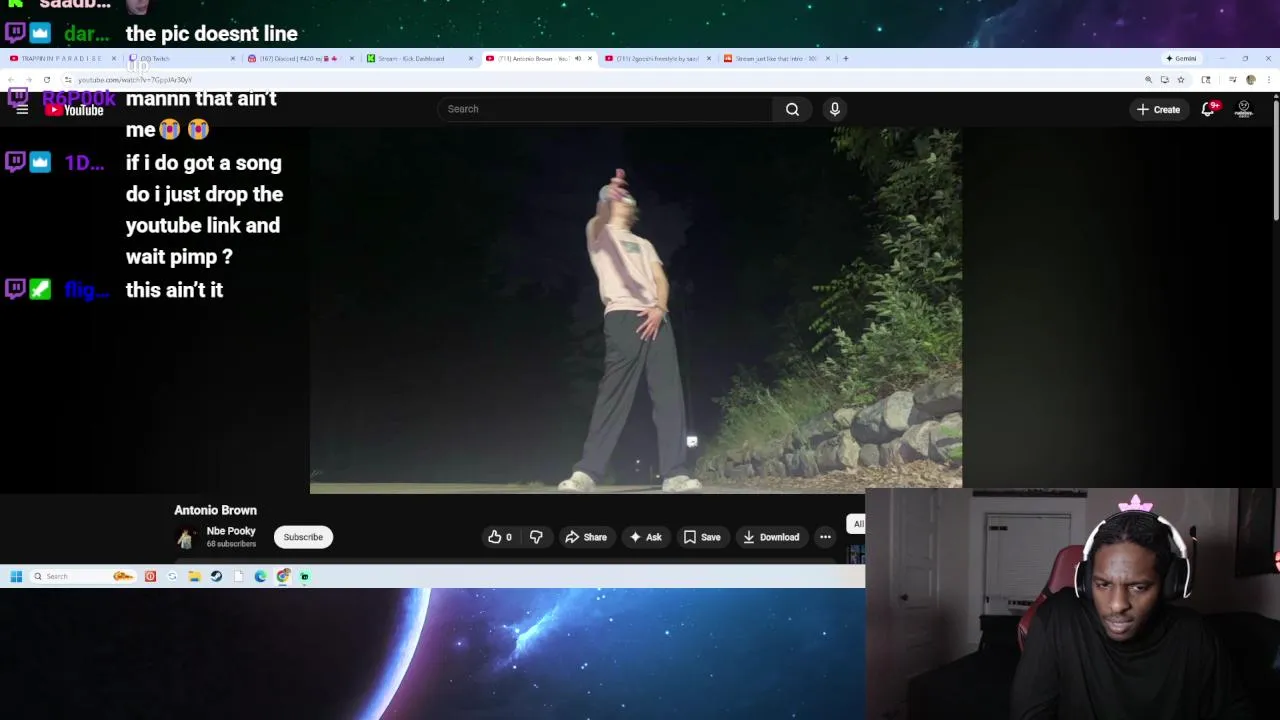Open the red square app on taskbar
Image resolution: width=1280 pixels, height=720 pixels.
tap(150, 576)
